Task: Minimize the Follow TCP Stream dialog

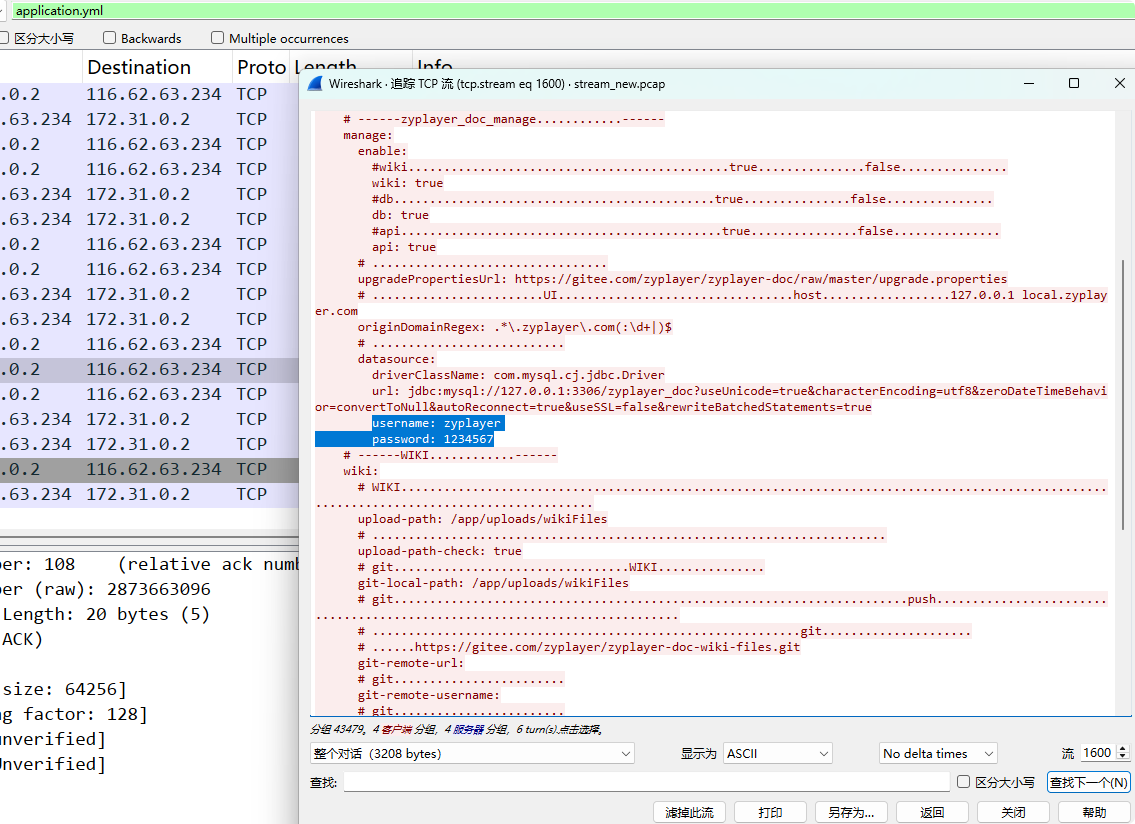Action: click(x=1029, y=83)
